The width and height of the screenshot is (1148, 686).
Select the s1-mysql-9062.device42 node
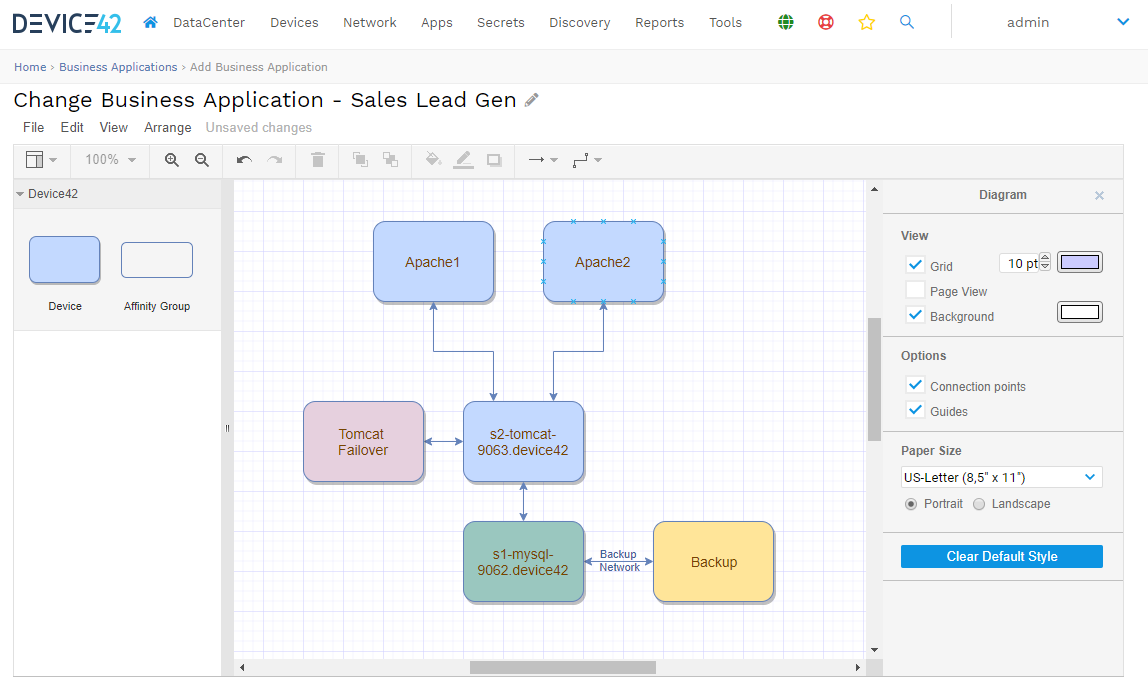(523, 562)
